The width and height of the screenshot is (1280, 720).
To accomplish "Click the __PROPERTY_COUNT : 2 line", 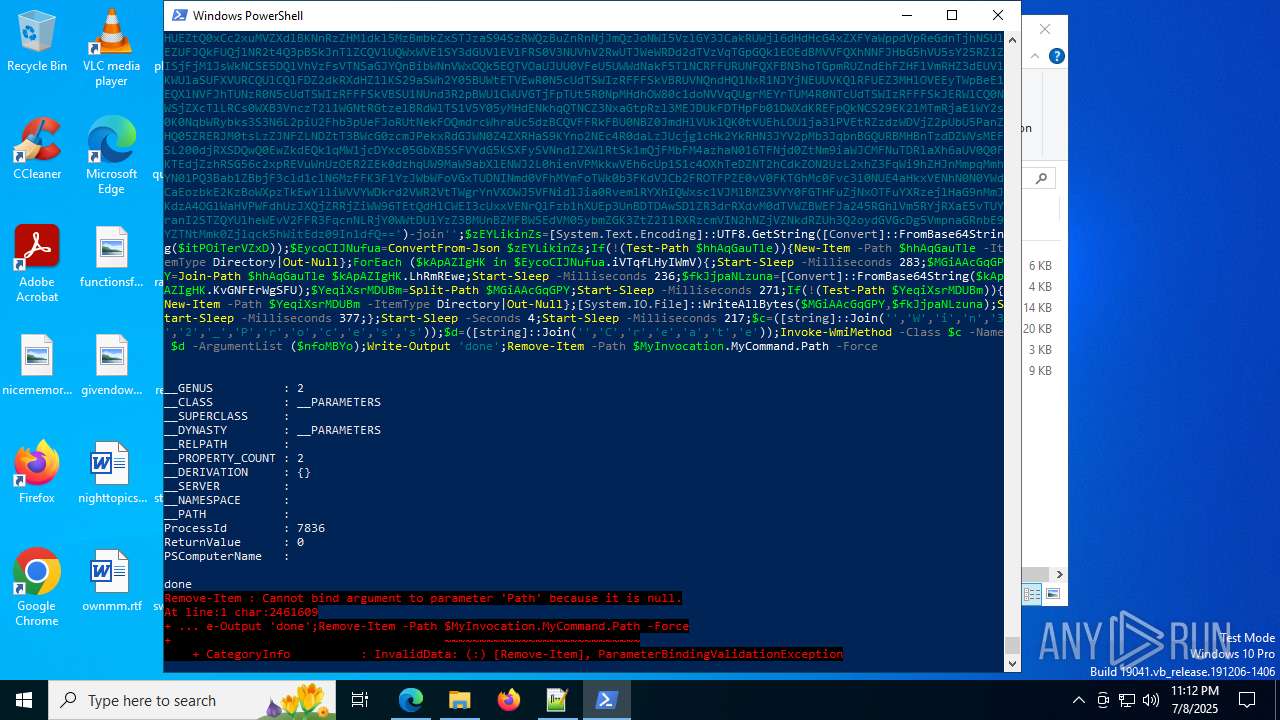I will 234,458.
